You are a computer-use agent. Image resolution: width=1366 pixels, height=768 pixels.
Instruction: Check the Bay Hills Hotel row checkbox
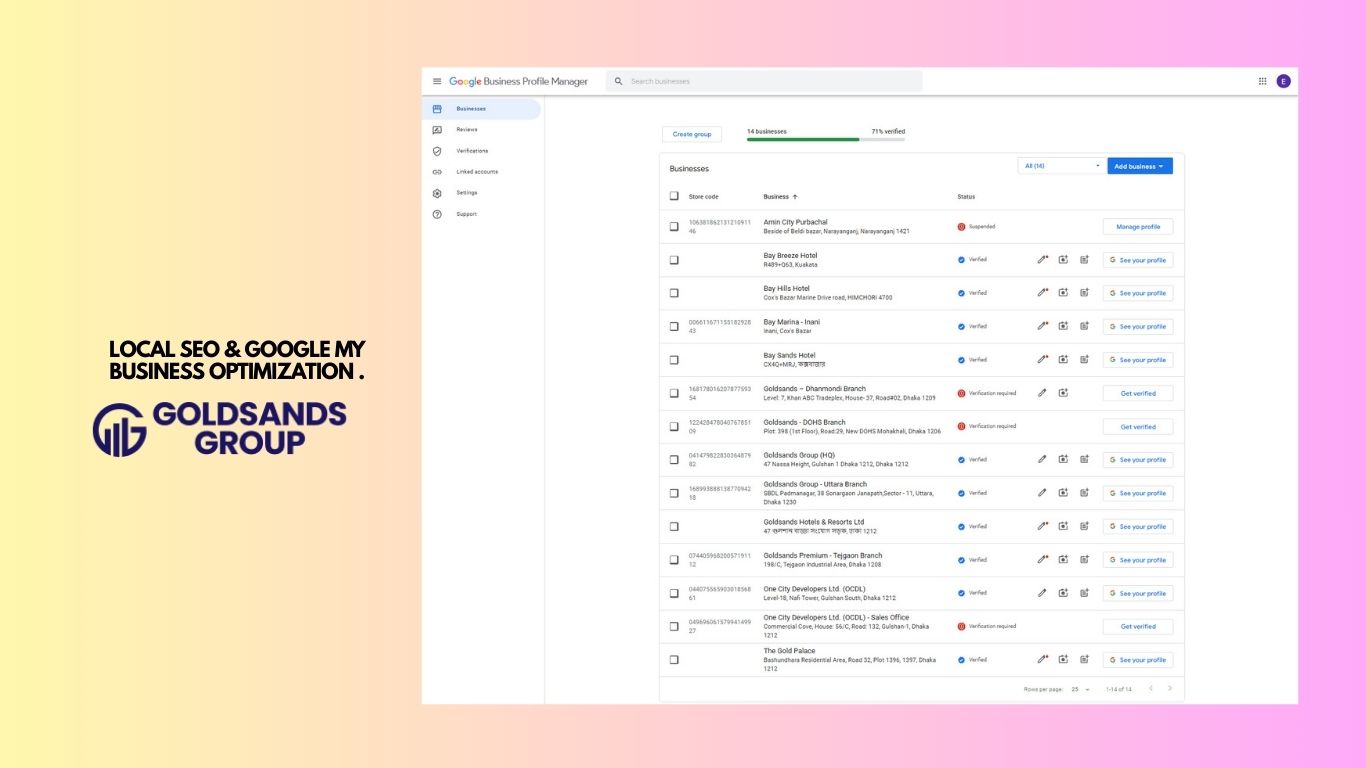coord(674,293)
